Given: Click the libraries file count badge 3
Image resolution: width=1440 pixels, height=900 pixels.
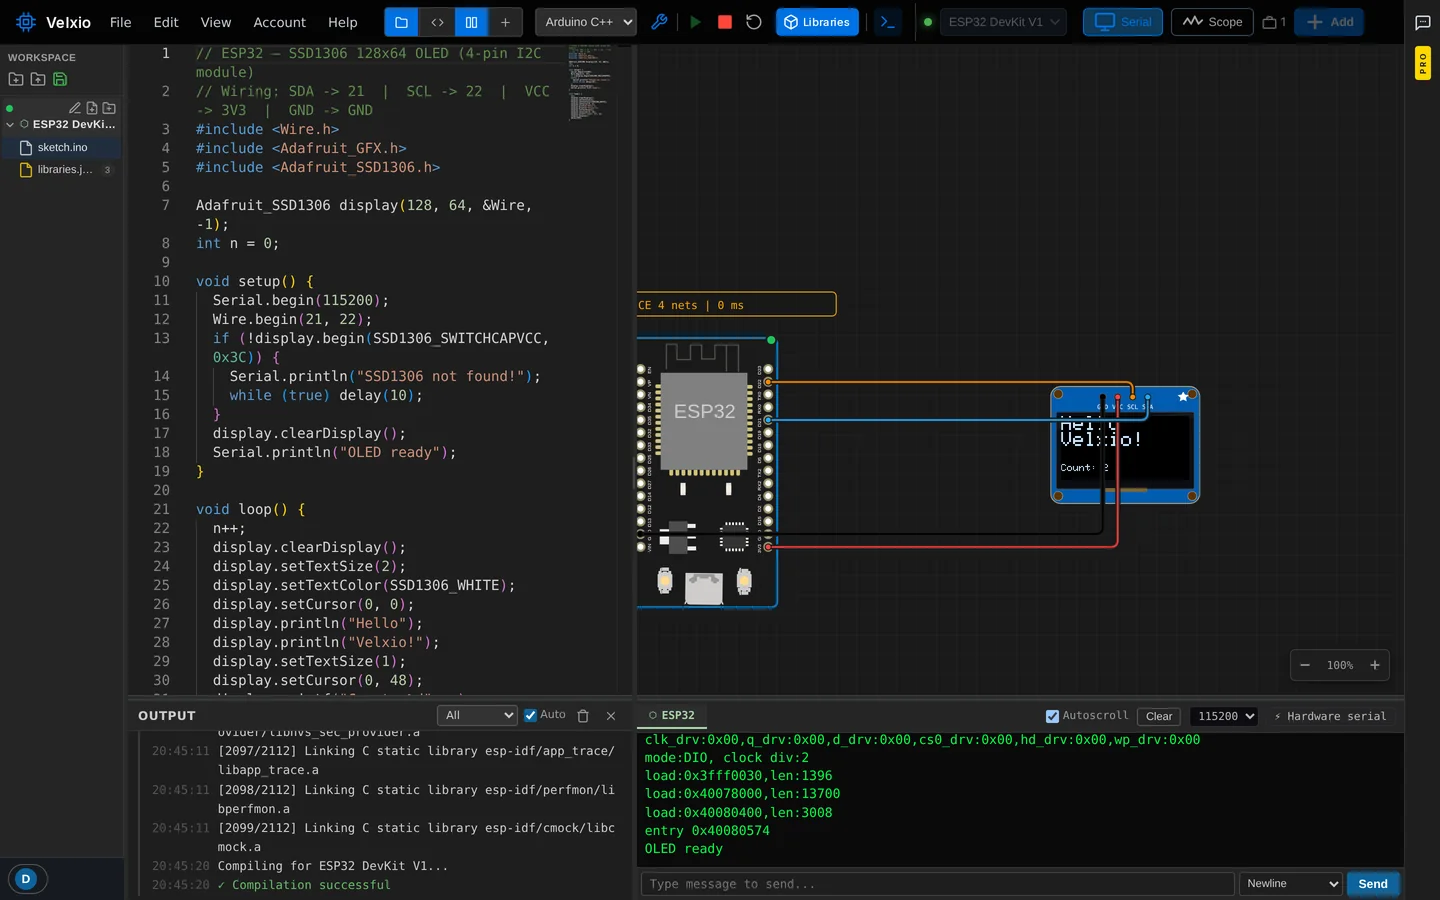Looking at the screenshot, I should (x=107, y=170).
